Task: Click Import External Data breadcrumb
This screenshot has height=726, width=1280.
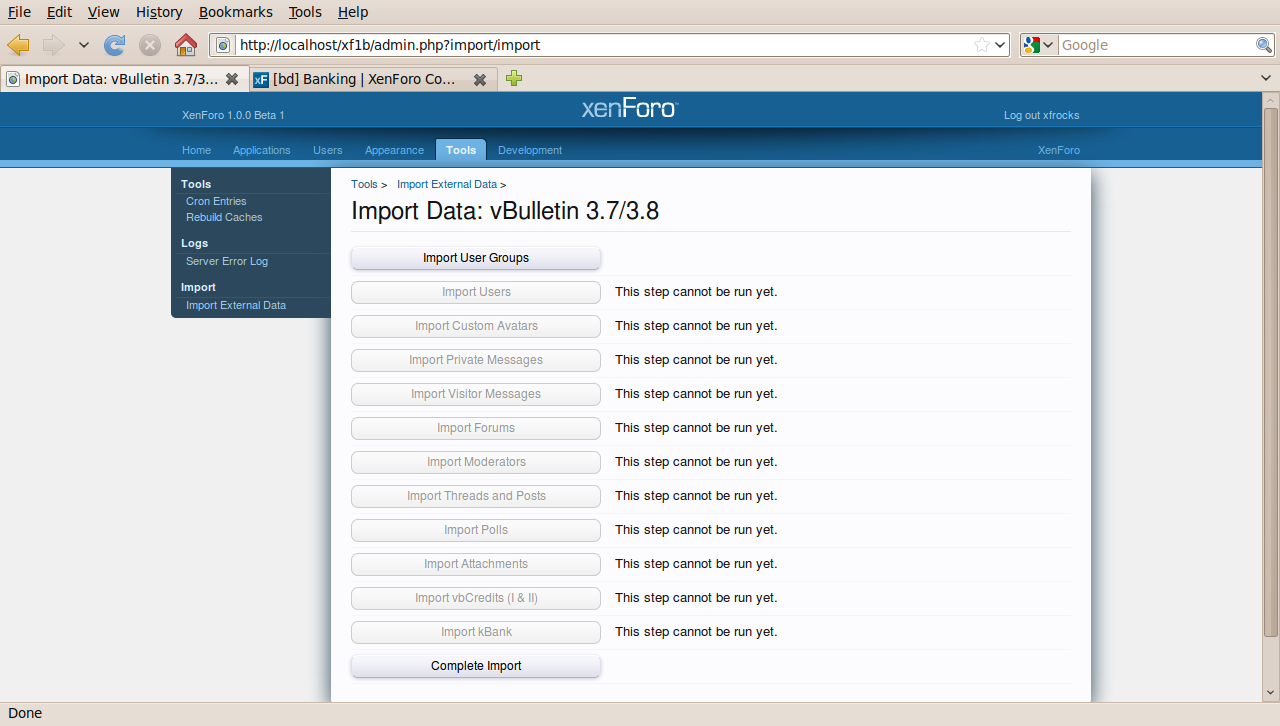Action: (447, 184)
